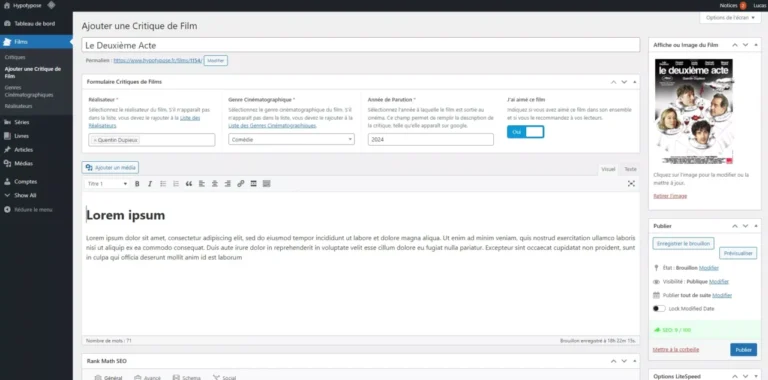Image resolution: width=768 pixels, height=380 pixels.
Task: Open Critiques in the Films submenu
Action: click(15, 57)
